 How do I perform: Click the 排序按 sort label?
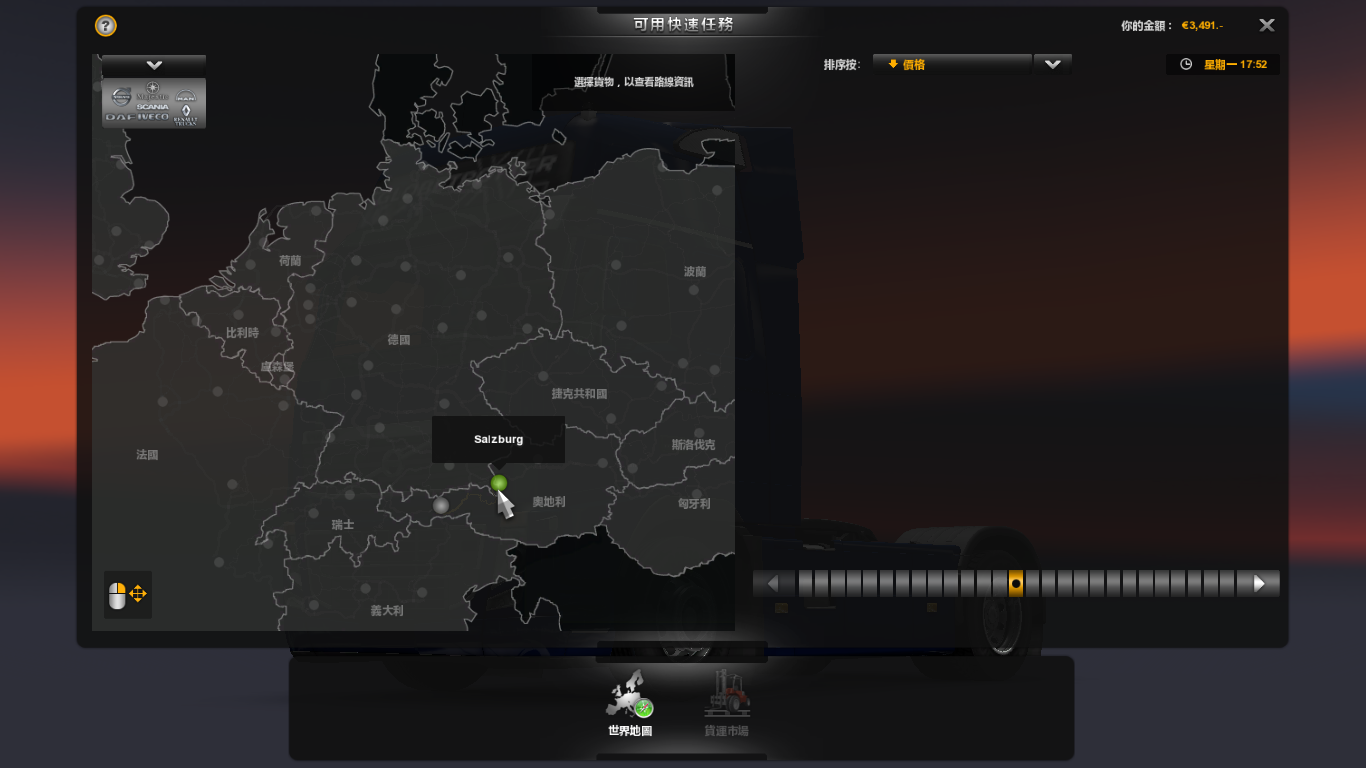tap(841, 64)
